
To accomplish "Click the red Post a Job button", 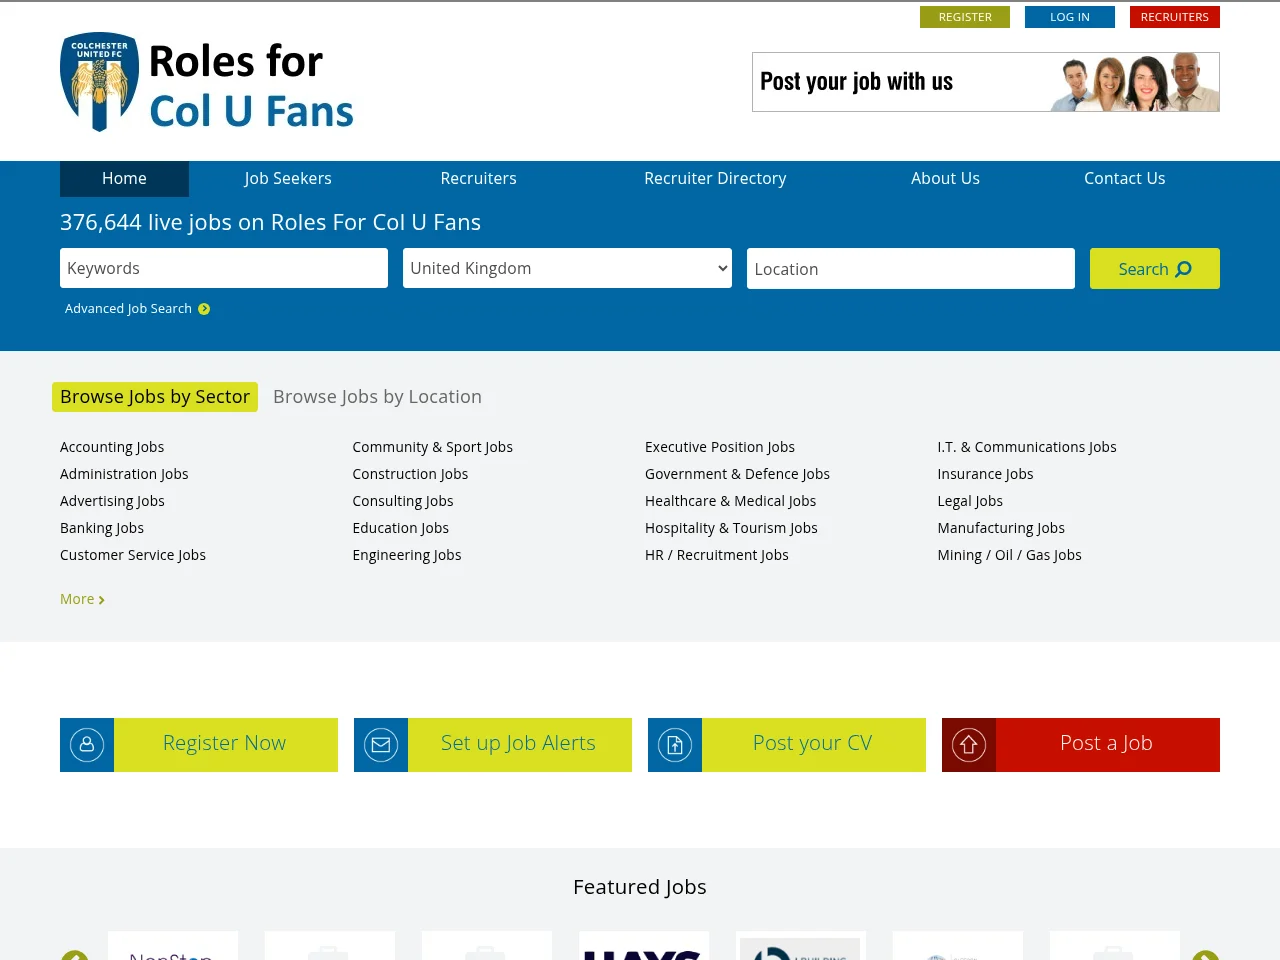I will (1081, 745).
